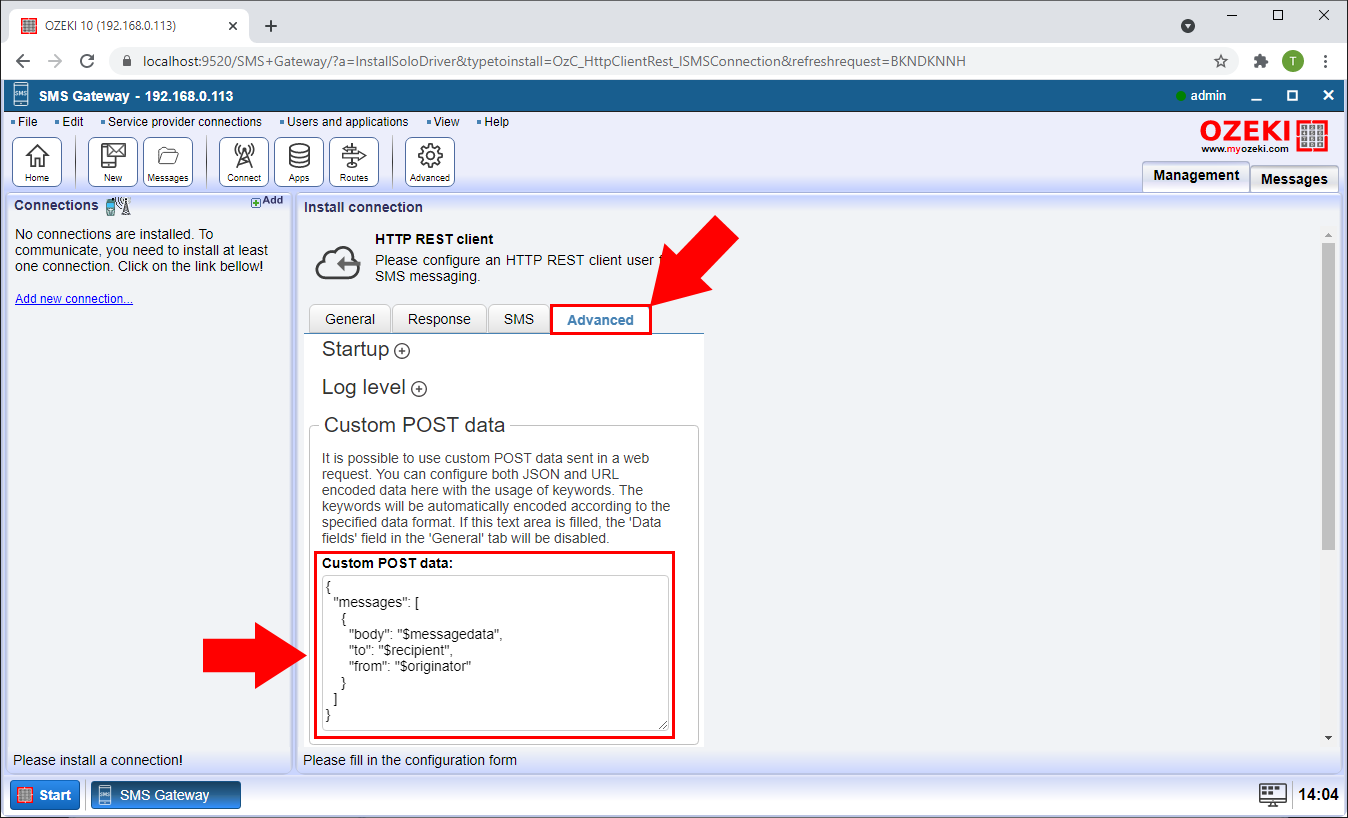Click inside the Custom POST data textarea

[x=495, y=653]
